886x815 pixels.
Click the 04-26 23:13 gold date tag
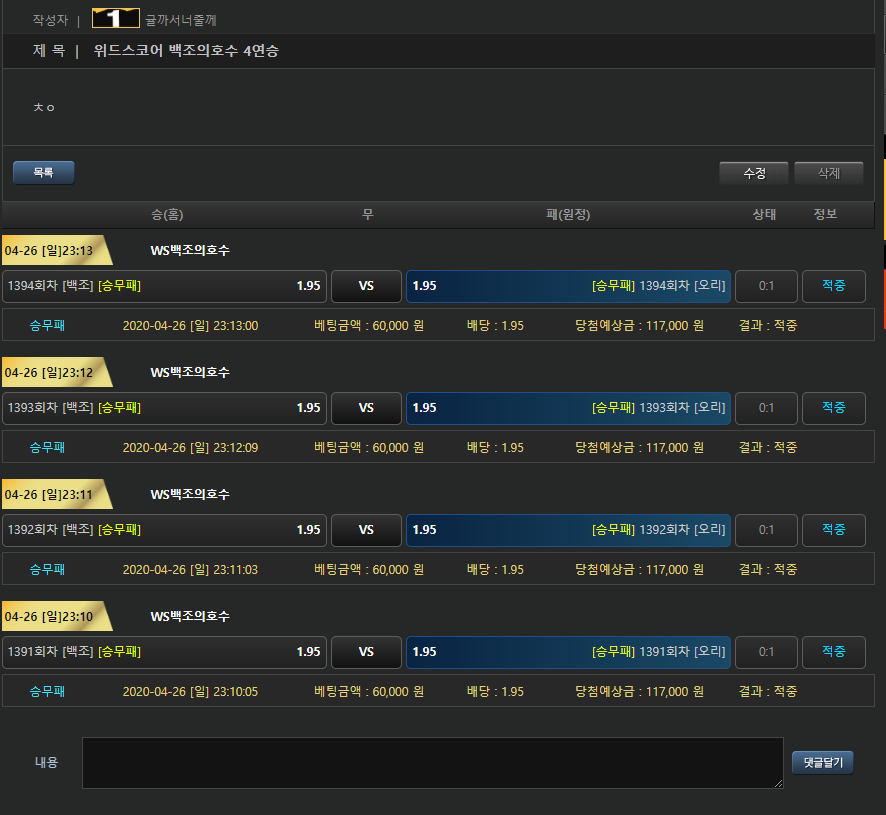click(x=50, y=251)
